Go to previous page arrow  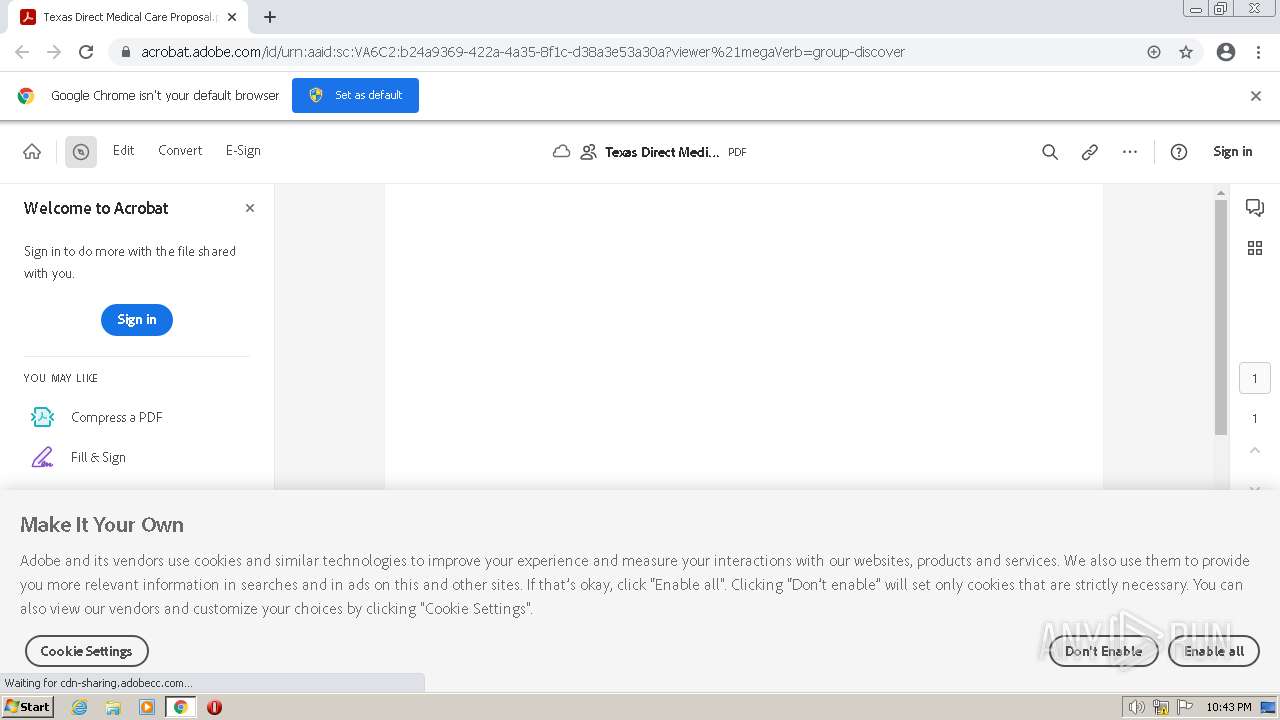tap(1255, 451)
